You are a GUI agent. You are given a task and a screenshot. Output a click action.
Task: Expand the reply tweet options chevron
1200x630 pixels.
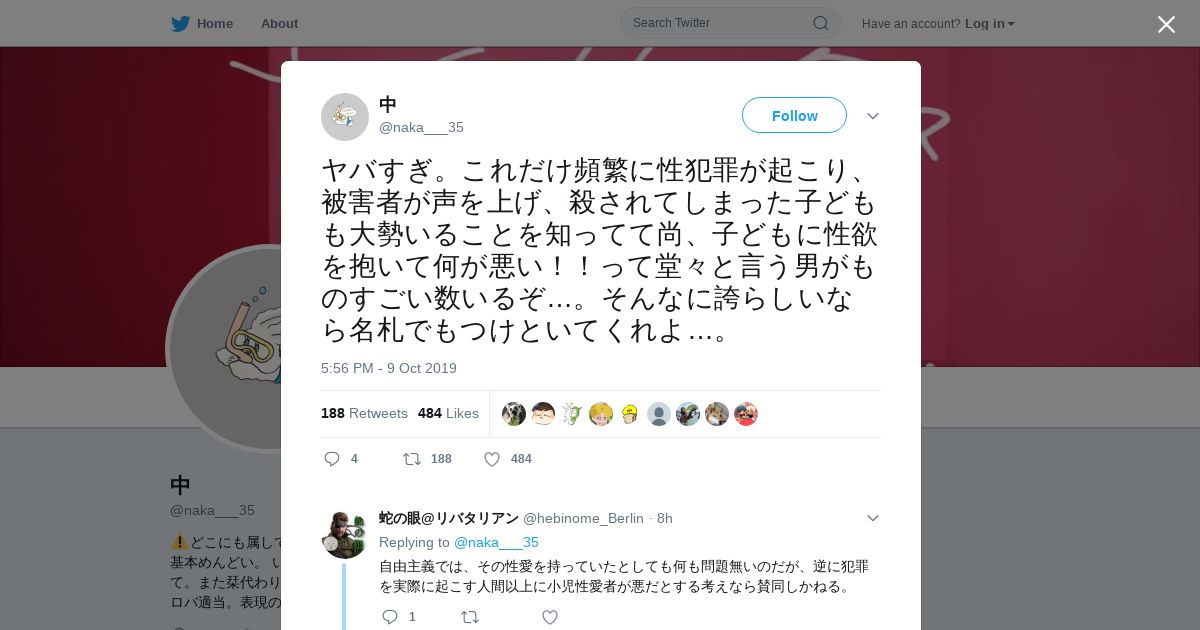coord(872,518)
